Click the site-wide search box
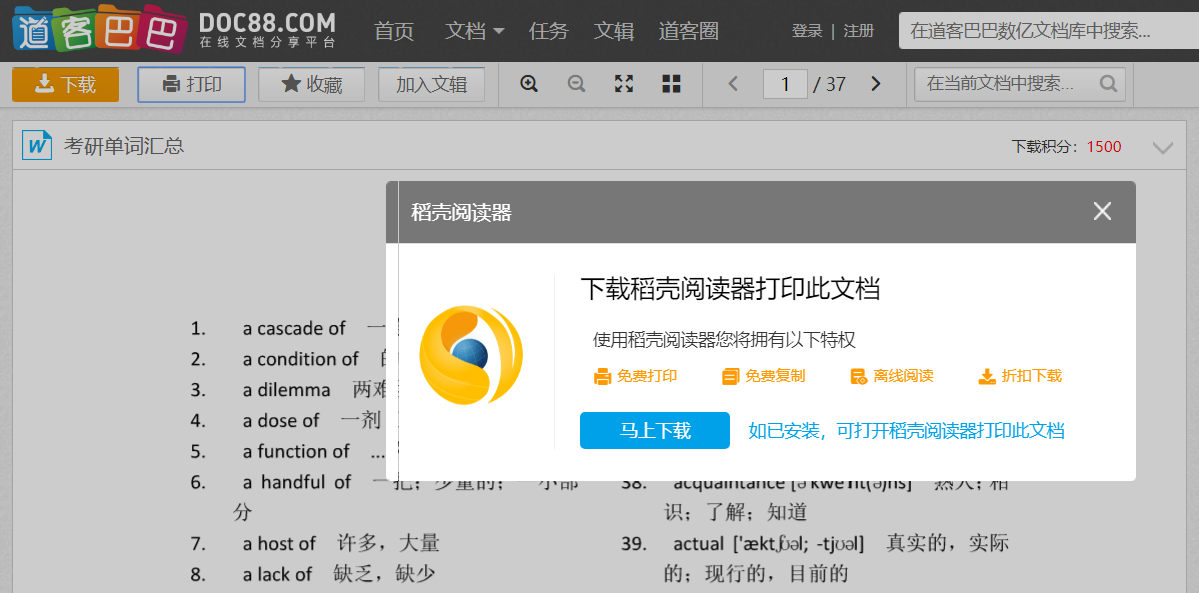 pos(1049,31)
